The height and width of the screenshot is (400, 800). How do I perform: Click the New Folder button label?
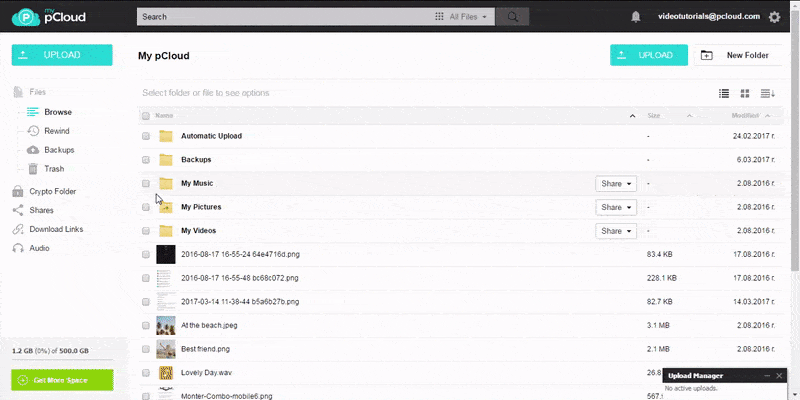click(x=747, y=55)
